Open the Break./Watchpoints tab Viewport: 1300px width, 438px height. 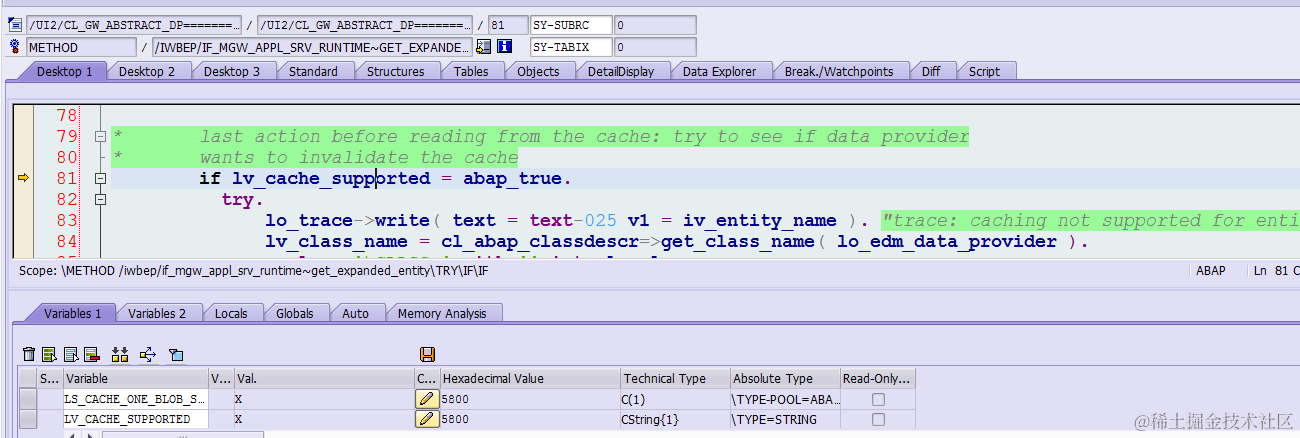coord(838,71)
